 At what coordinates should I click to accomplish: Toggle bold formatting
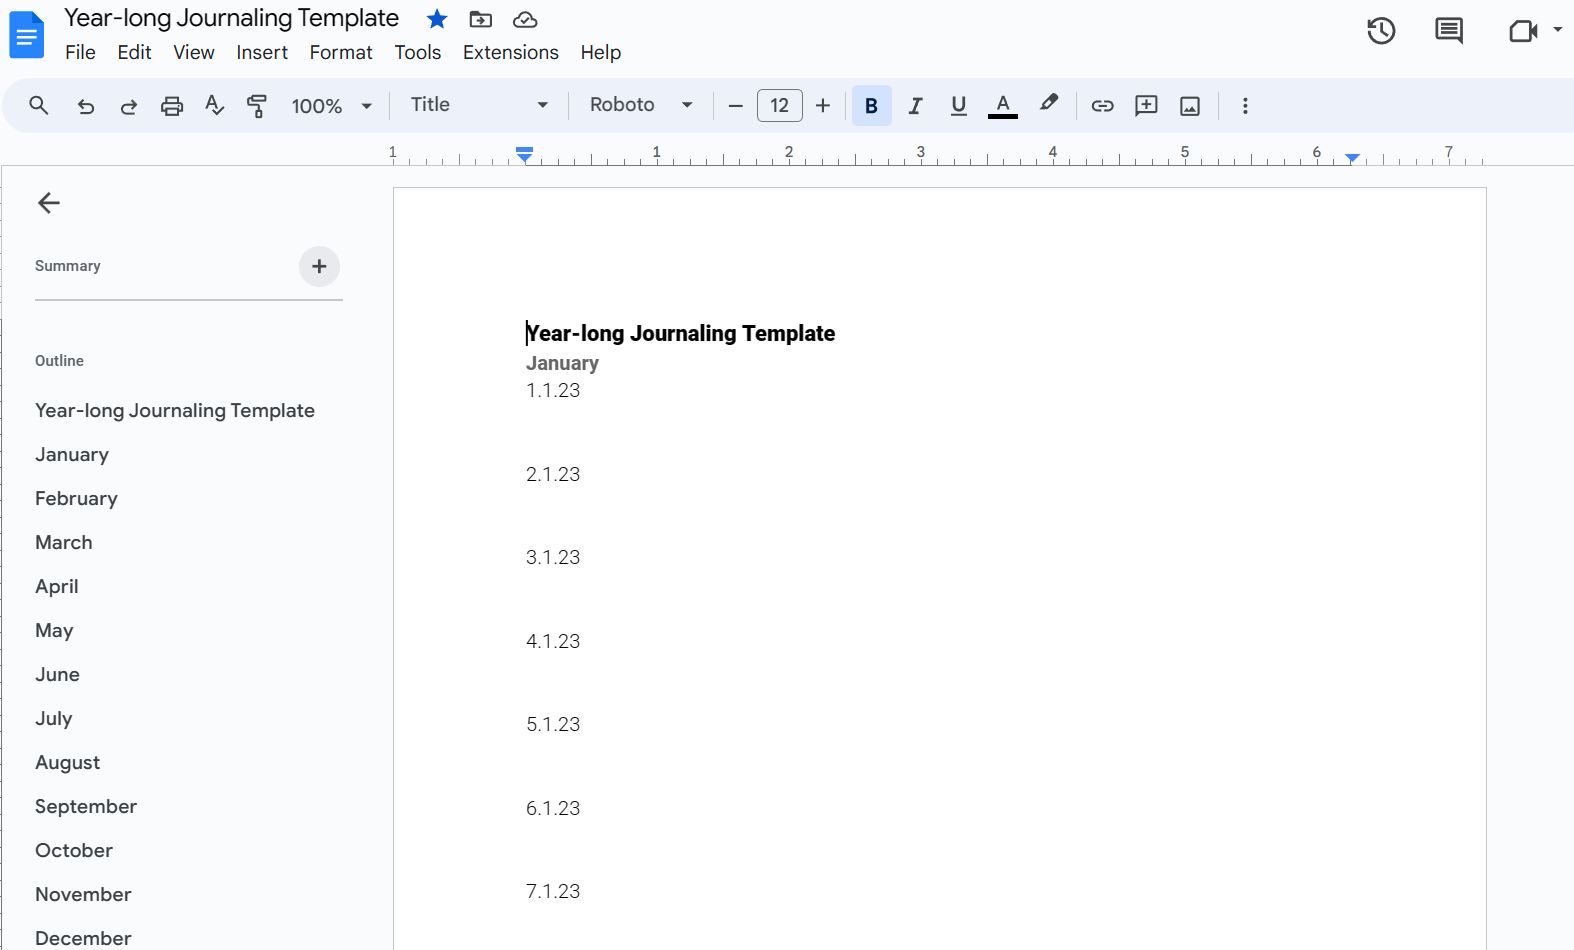(871, 106)
